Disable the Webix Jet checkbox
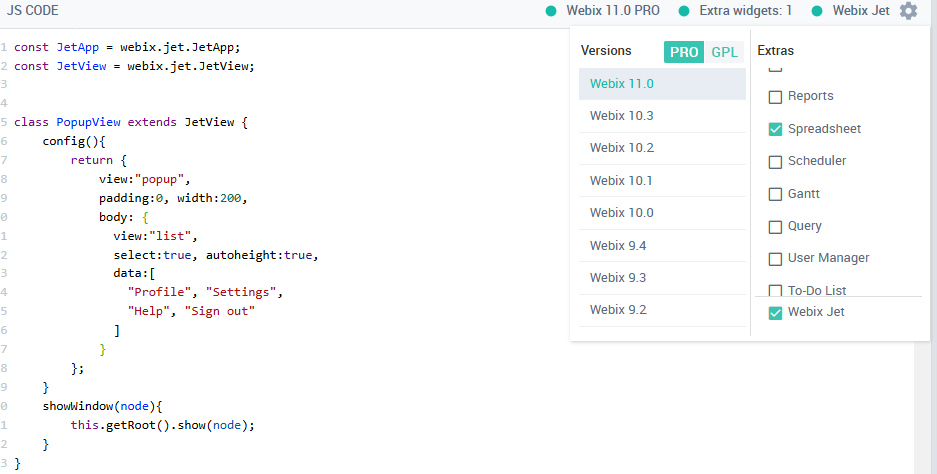Screen dimensions: 937x474 (775, 313)
